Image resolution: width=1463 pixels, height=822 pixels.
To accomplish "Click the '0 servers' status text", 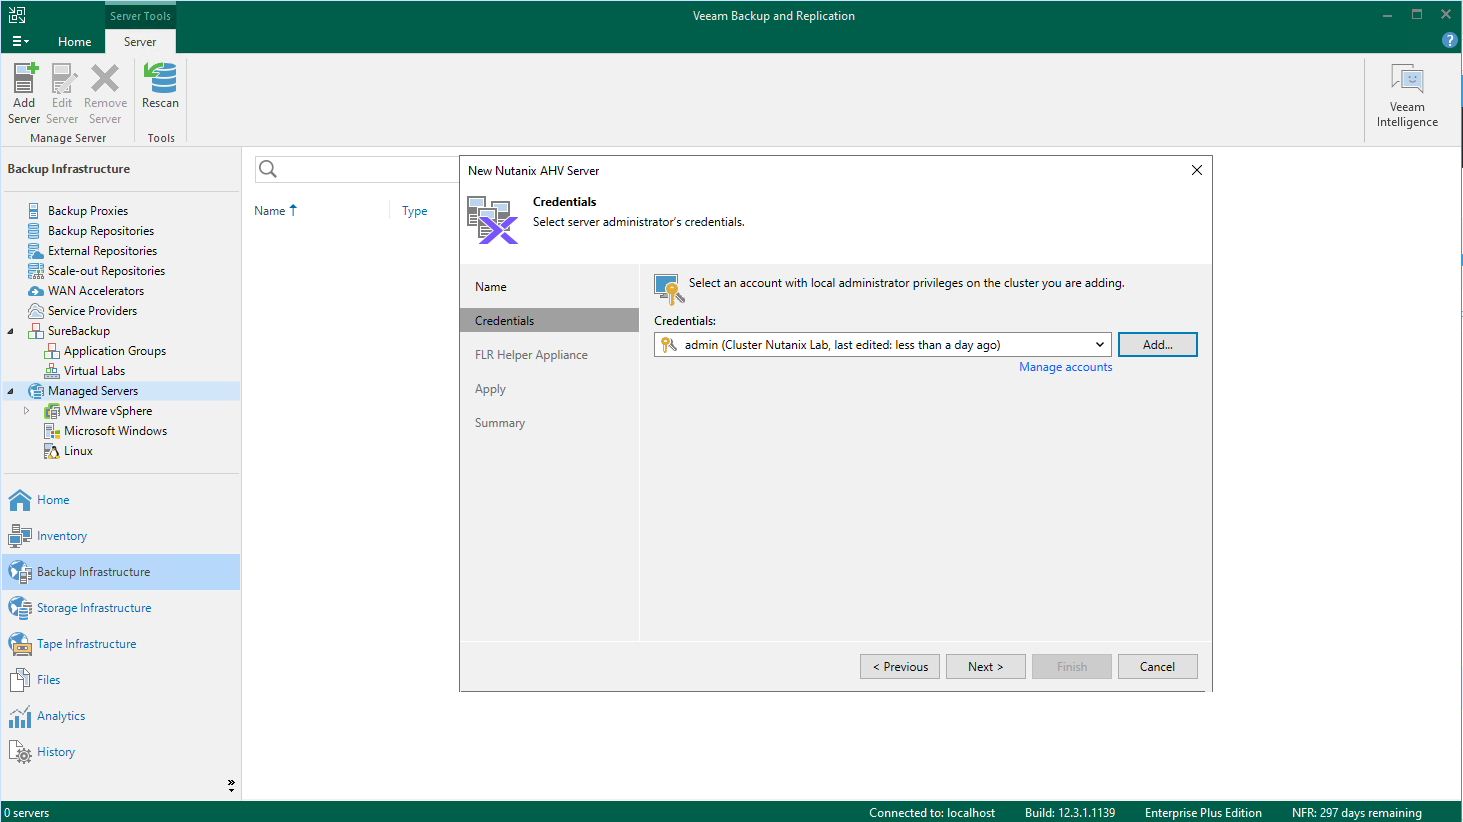I will pos(27,813).
